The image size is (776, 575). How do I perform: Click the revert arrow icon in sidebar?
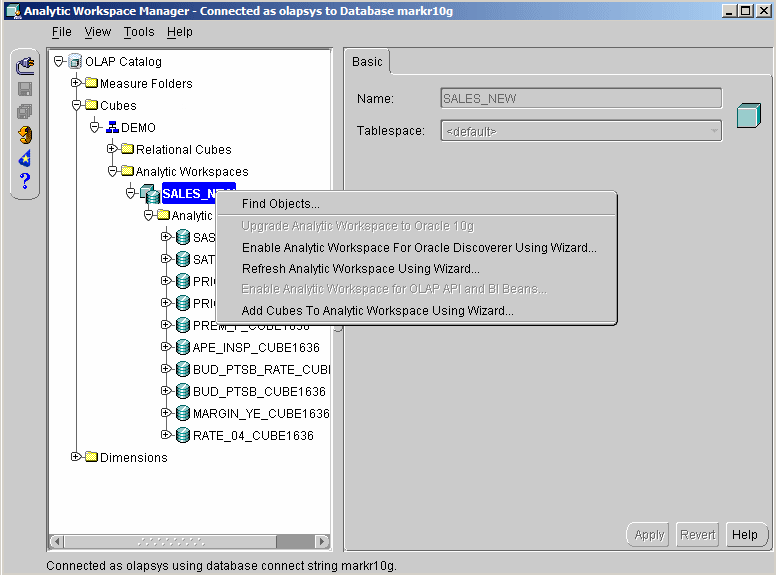pos(25,135)
